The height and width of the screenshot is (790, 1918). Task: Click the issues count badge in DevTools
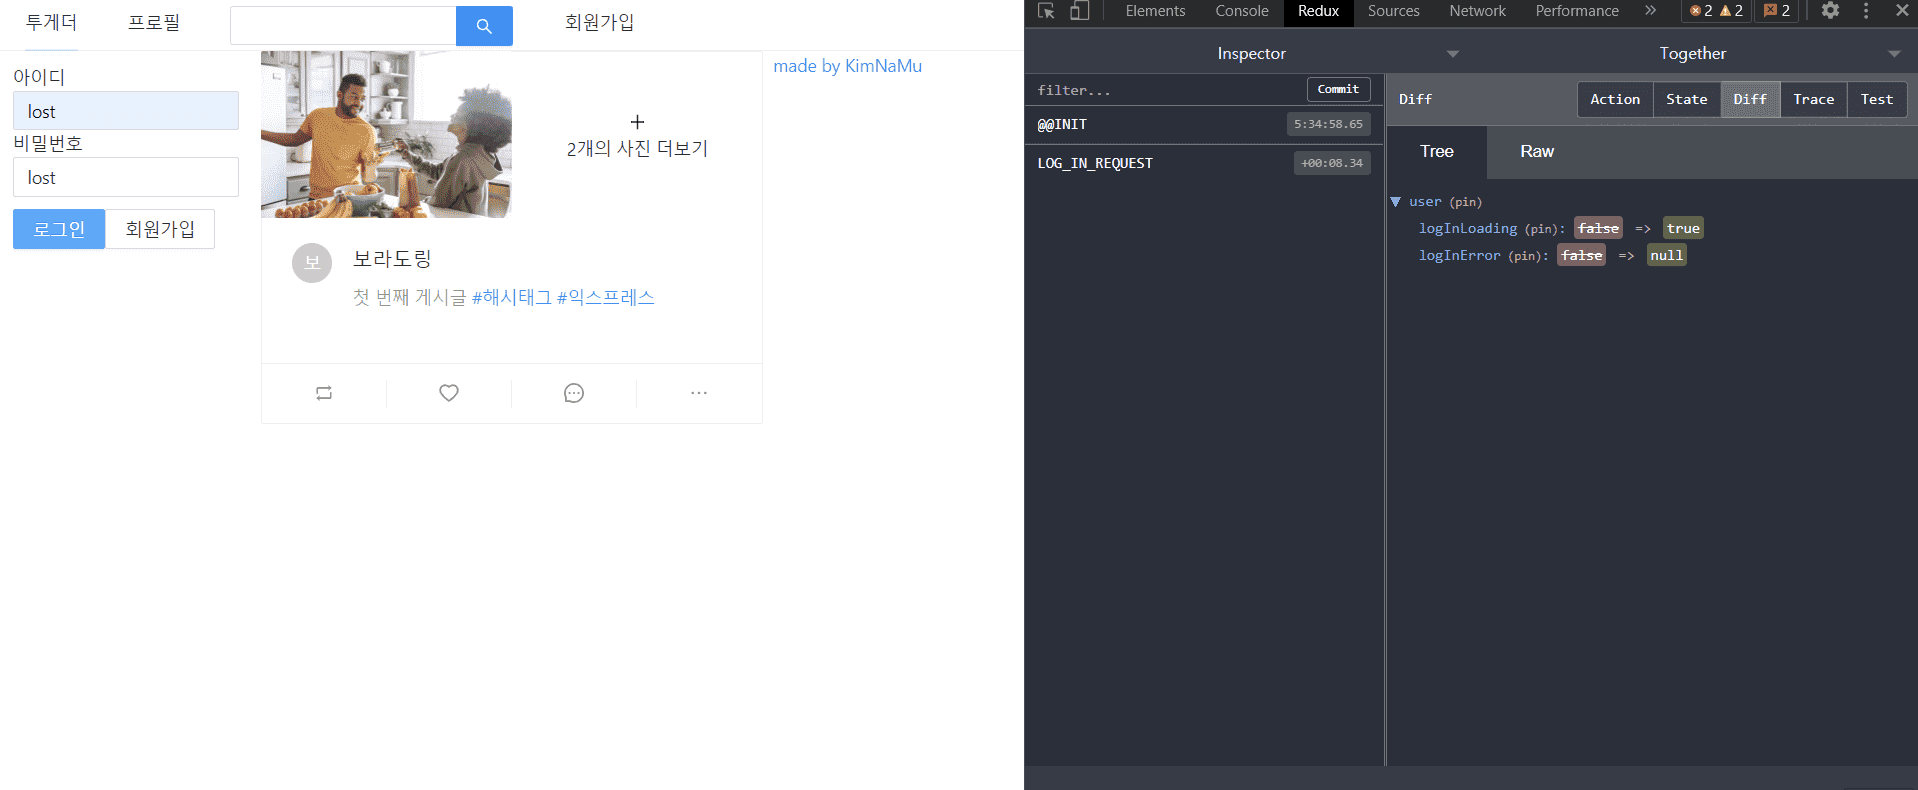(x=1777, y=11)
